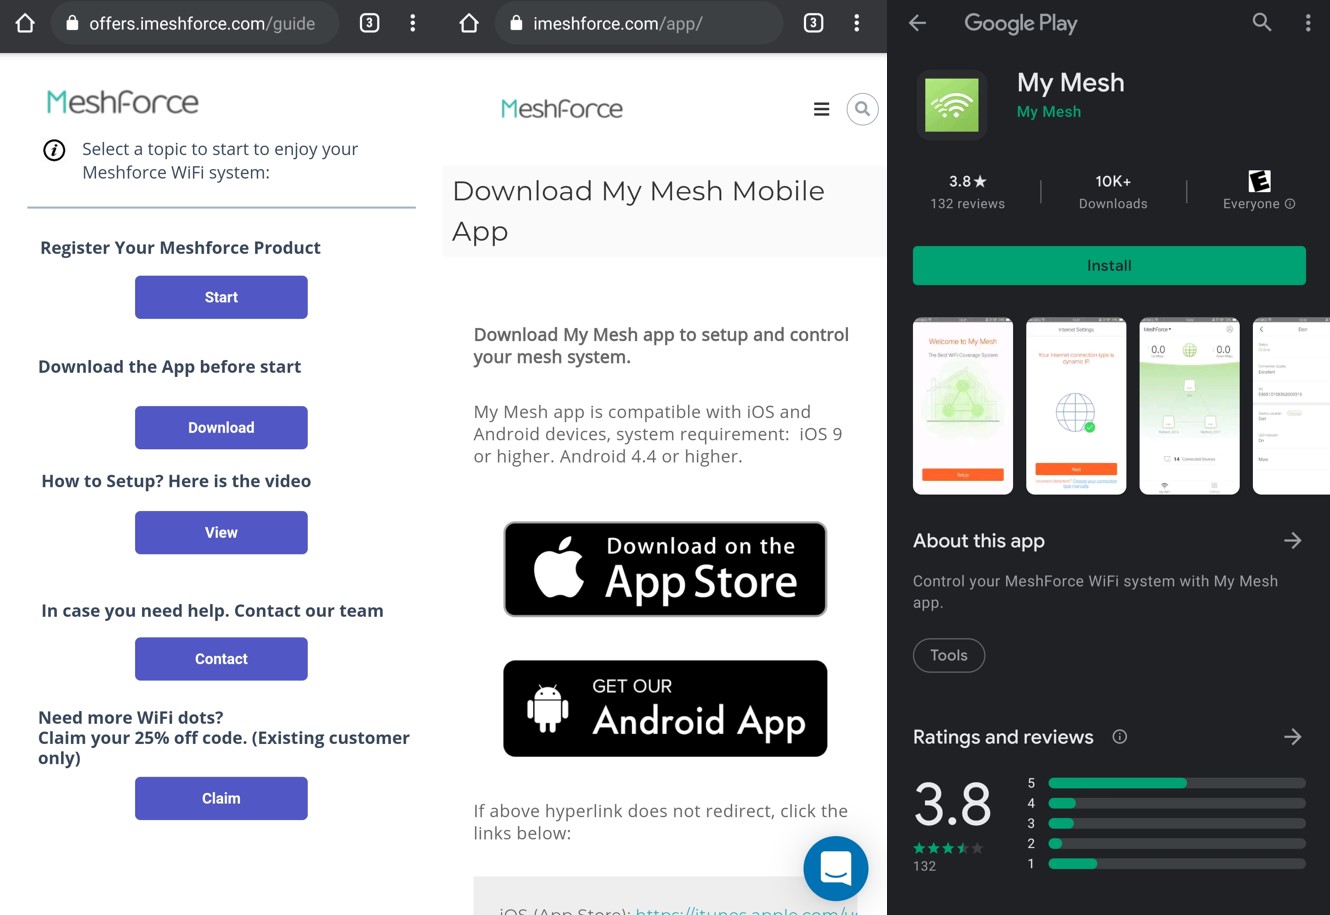The image size is (1330, 915).
Task: Open search in Google Play
Action: (x=1262, y=23)
